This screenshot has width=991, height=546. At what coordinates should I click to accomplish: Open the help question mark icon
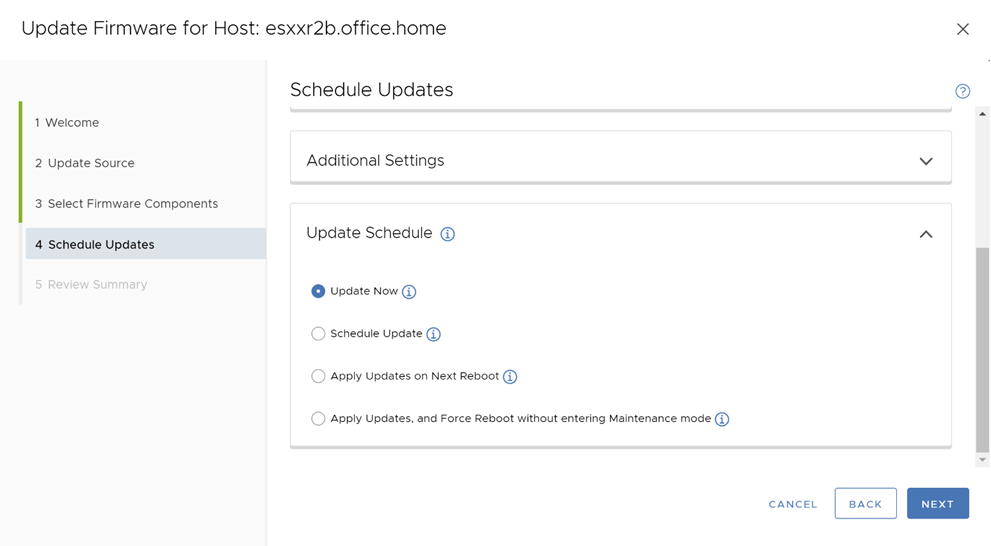coord(962,91)
